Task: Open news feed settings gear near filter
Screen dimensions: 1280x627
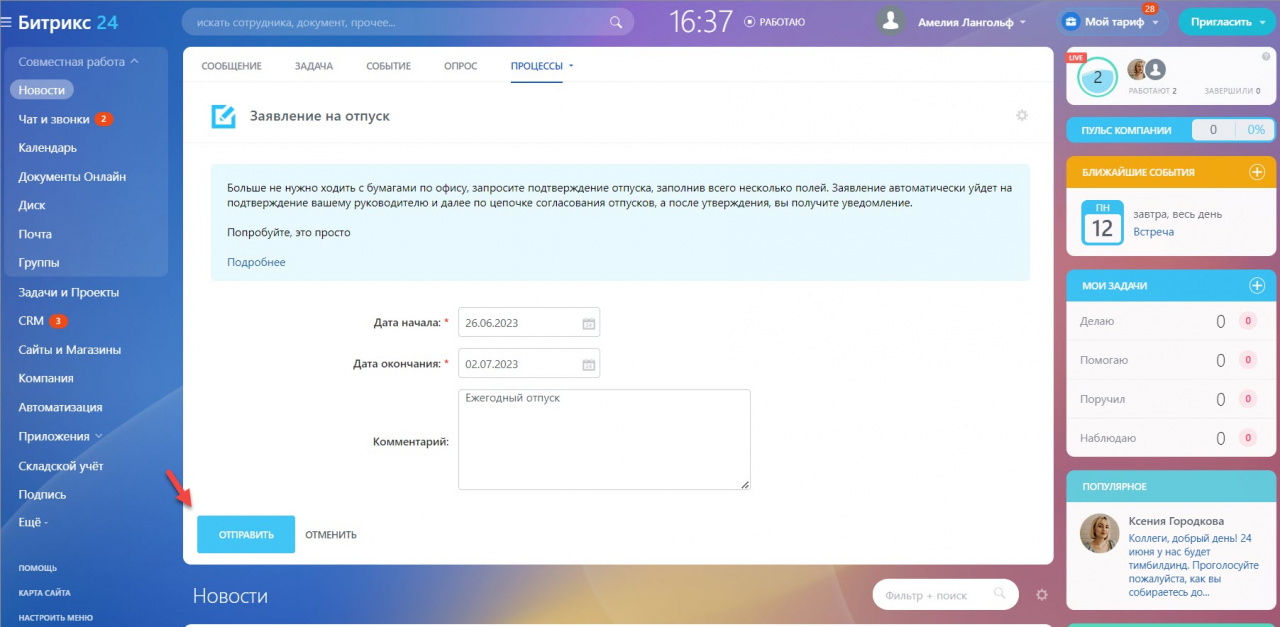Action: (x=1042, y=595)
